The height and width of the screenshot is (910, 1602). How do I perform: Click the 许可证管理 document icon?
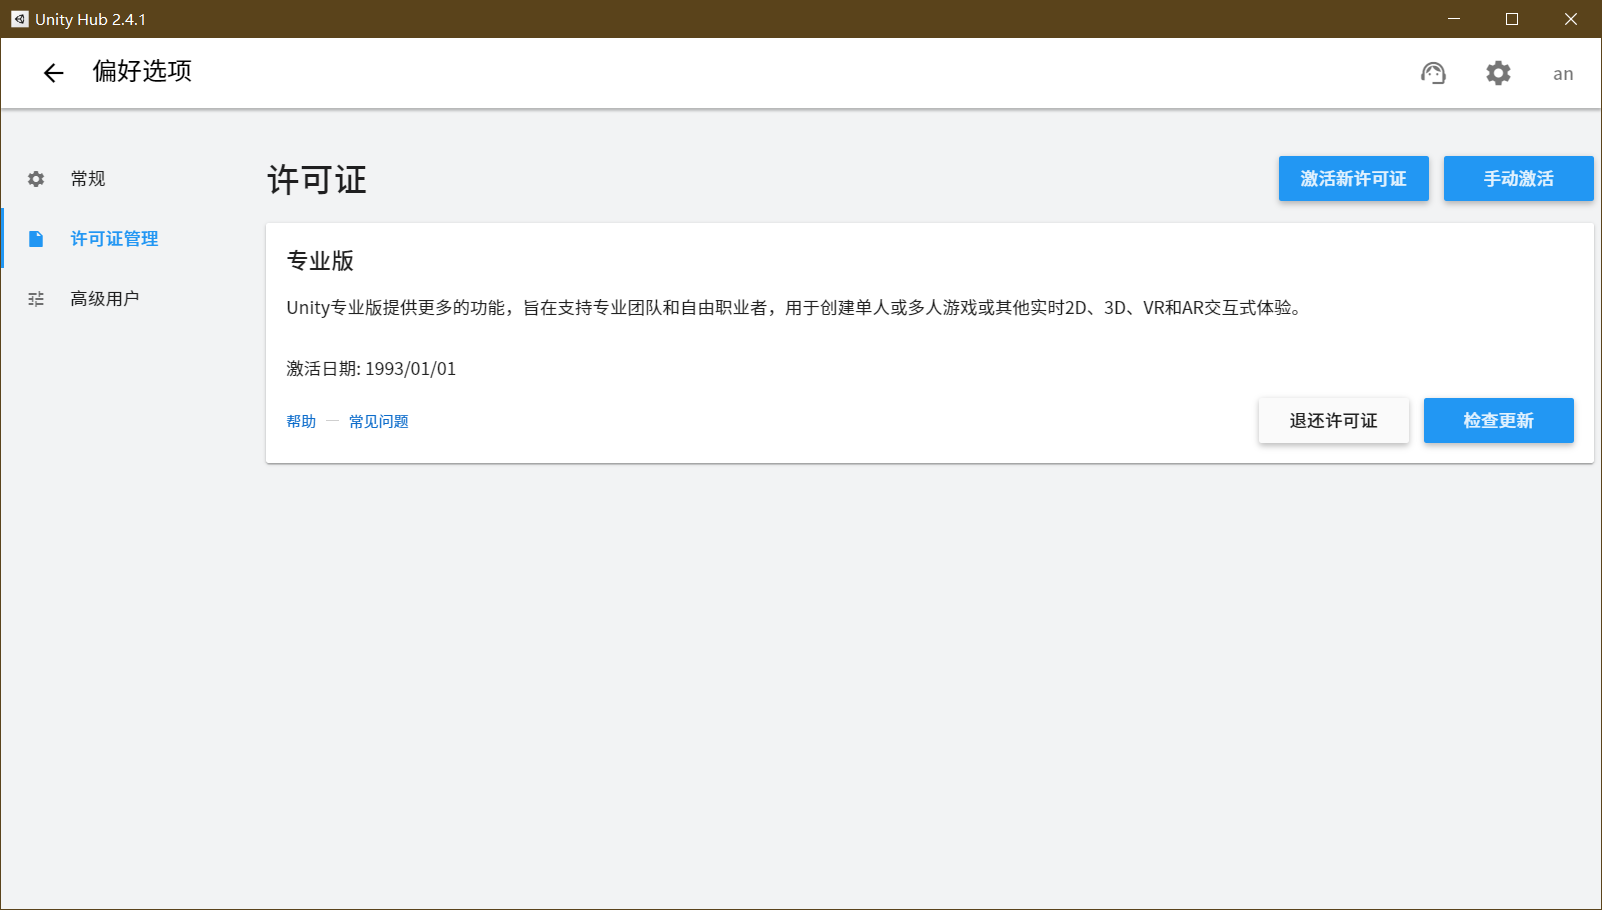click(36, 239)
